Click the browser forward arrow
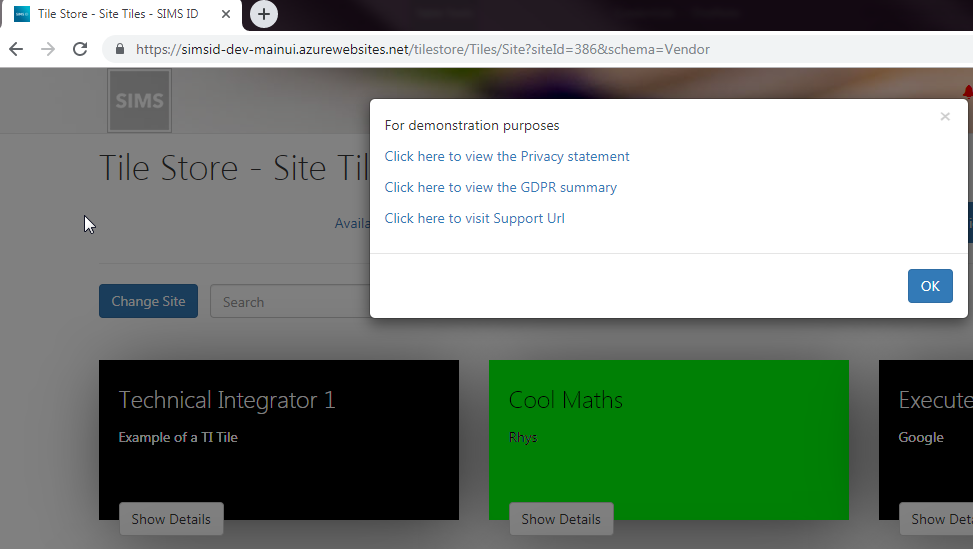Screen dimensions: 973x549 click(x=48, y=49)
